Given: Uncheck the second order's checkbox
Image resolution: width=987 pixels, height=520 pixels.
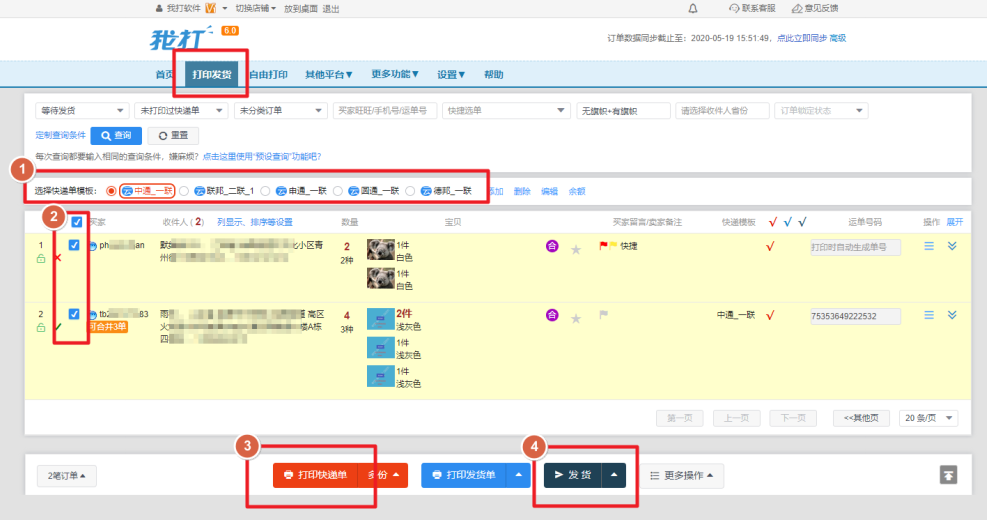Looking at the screenshot, I should click(x=74, y=314).
